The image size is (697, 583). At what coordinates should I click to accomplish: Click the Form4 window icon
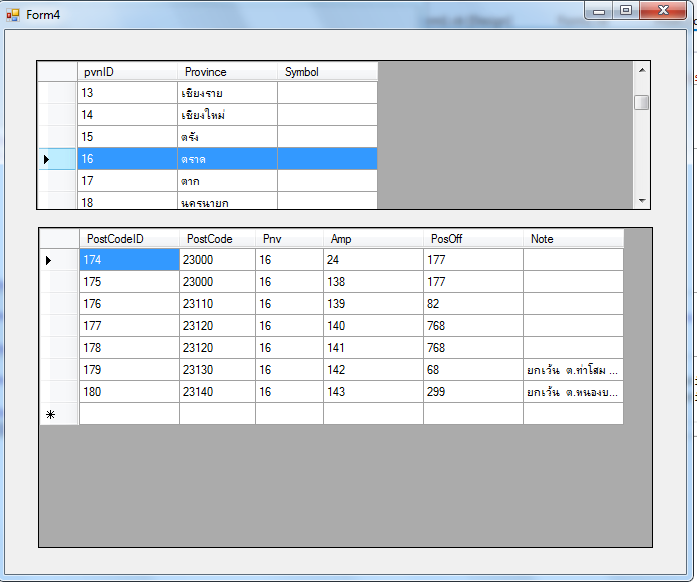[12, 15]
